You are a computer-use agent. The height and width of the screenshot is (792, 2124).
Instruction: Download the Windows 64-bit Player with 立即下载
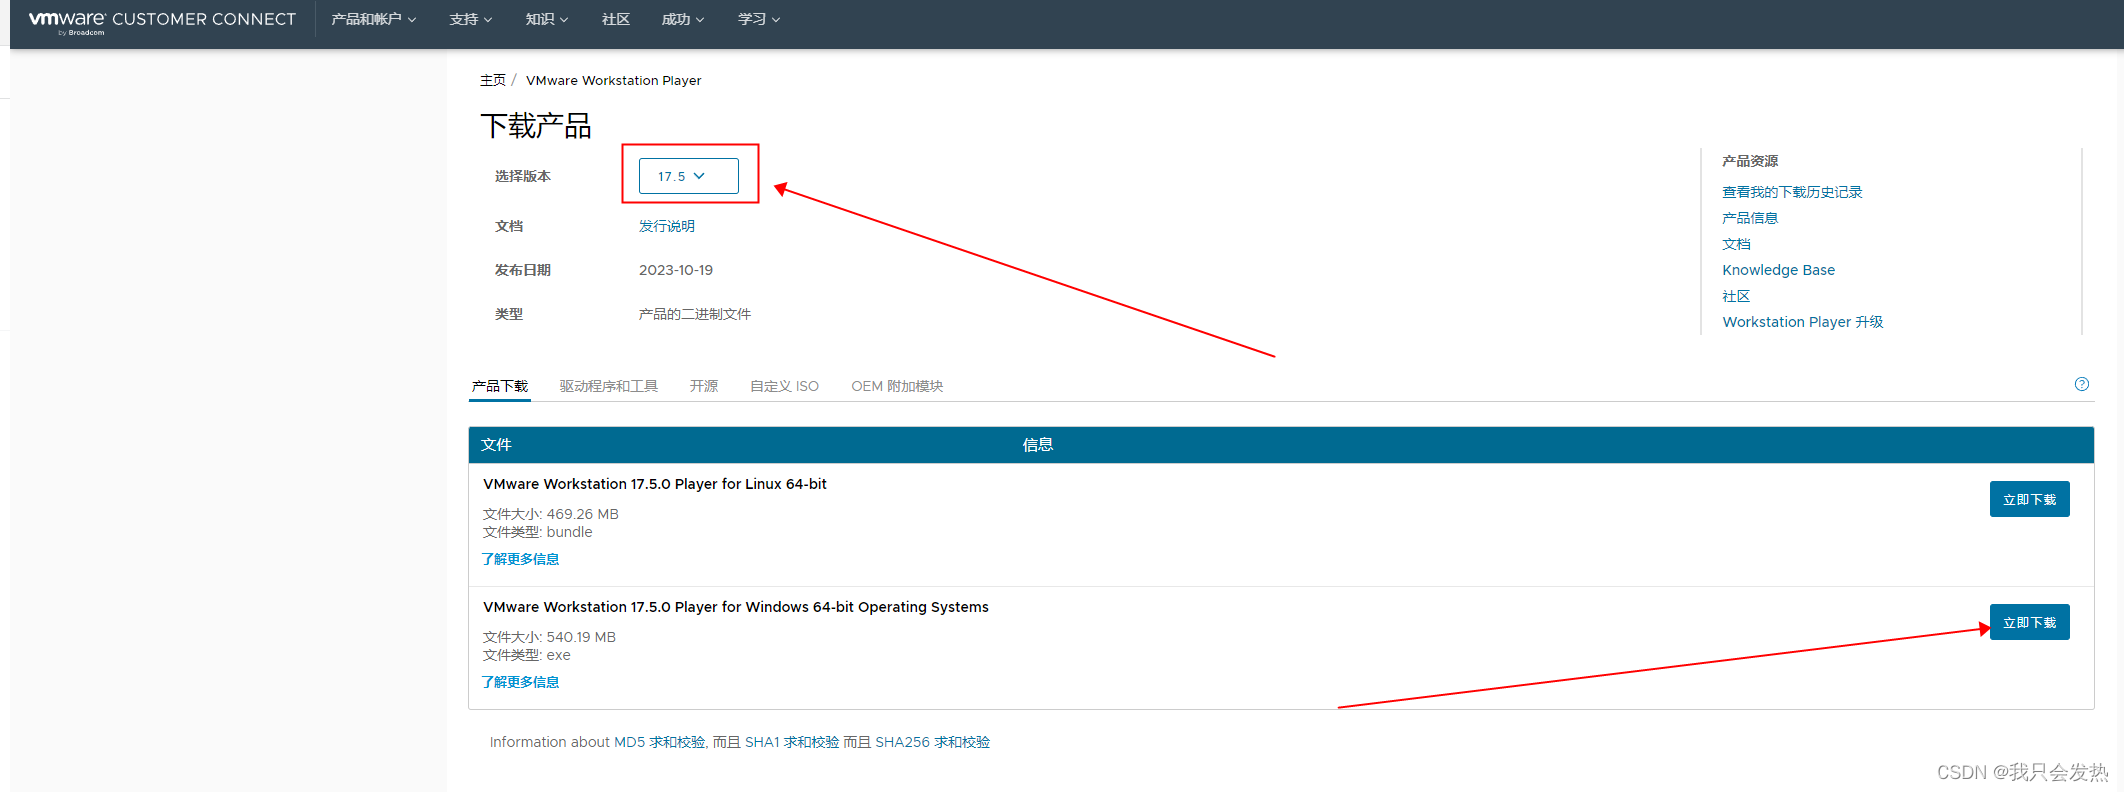coord(2030,622)
